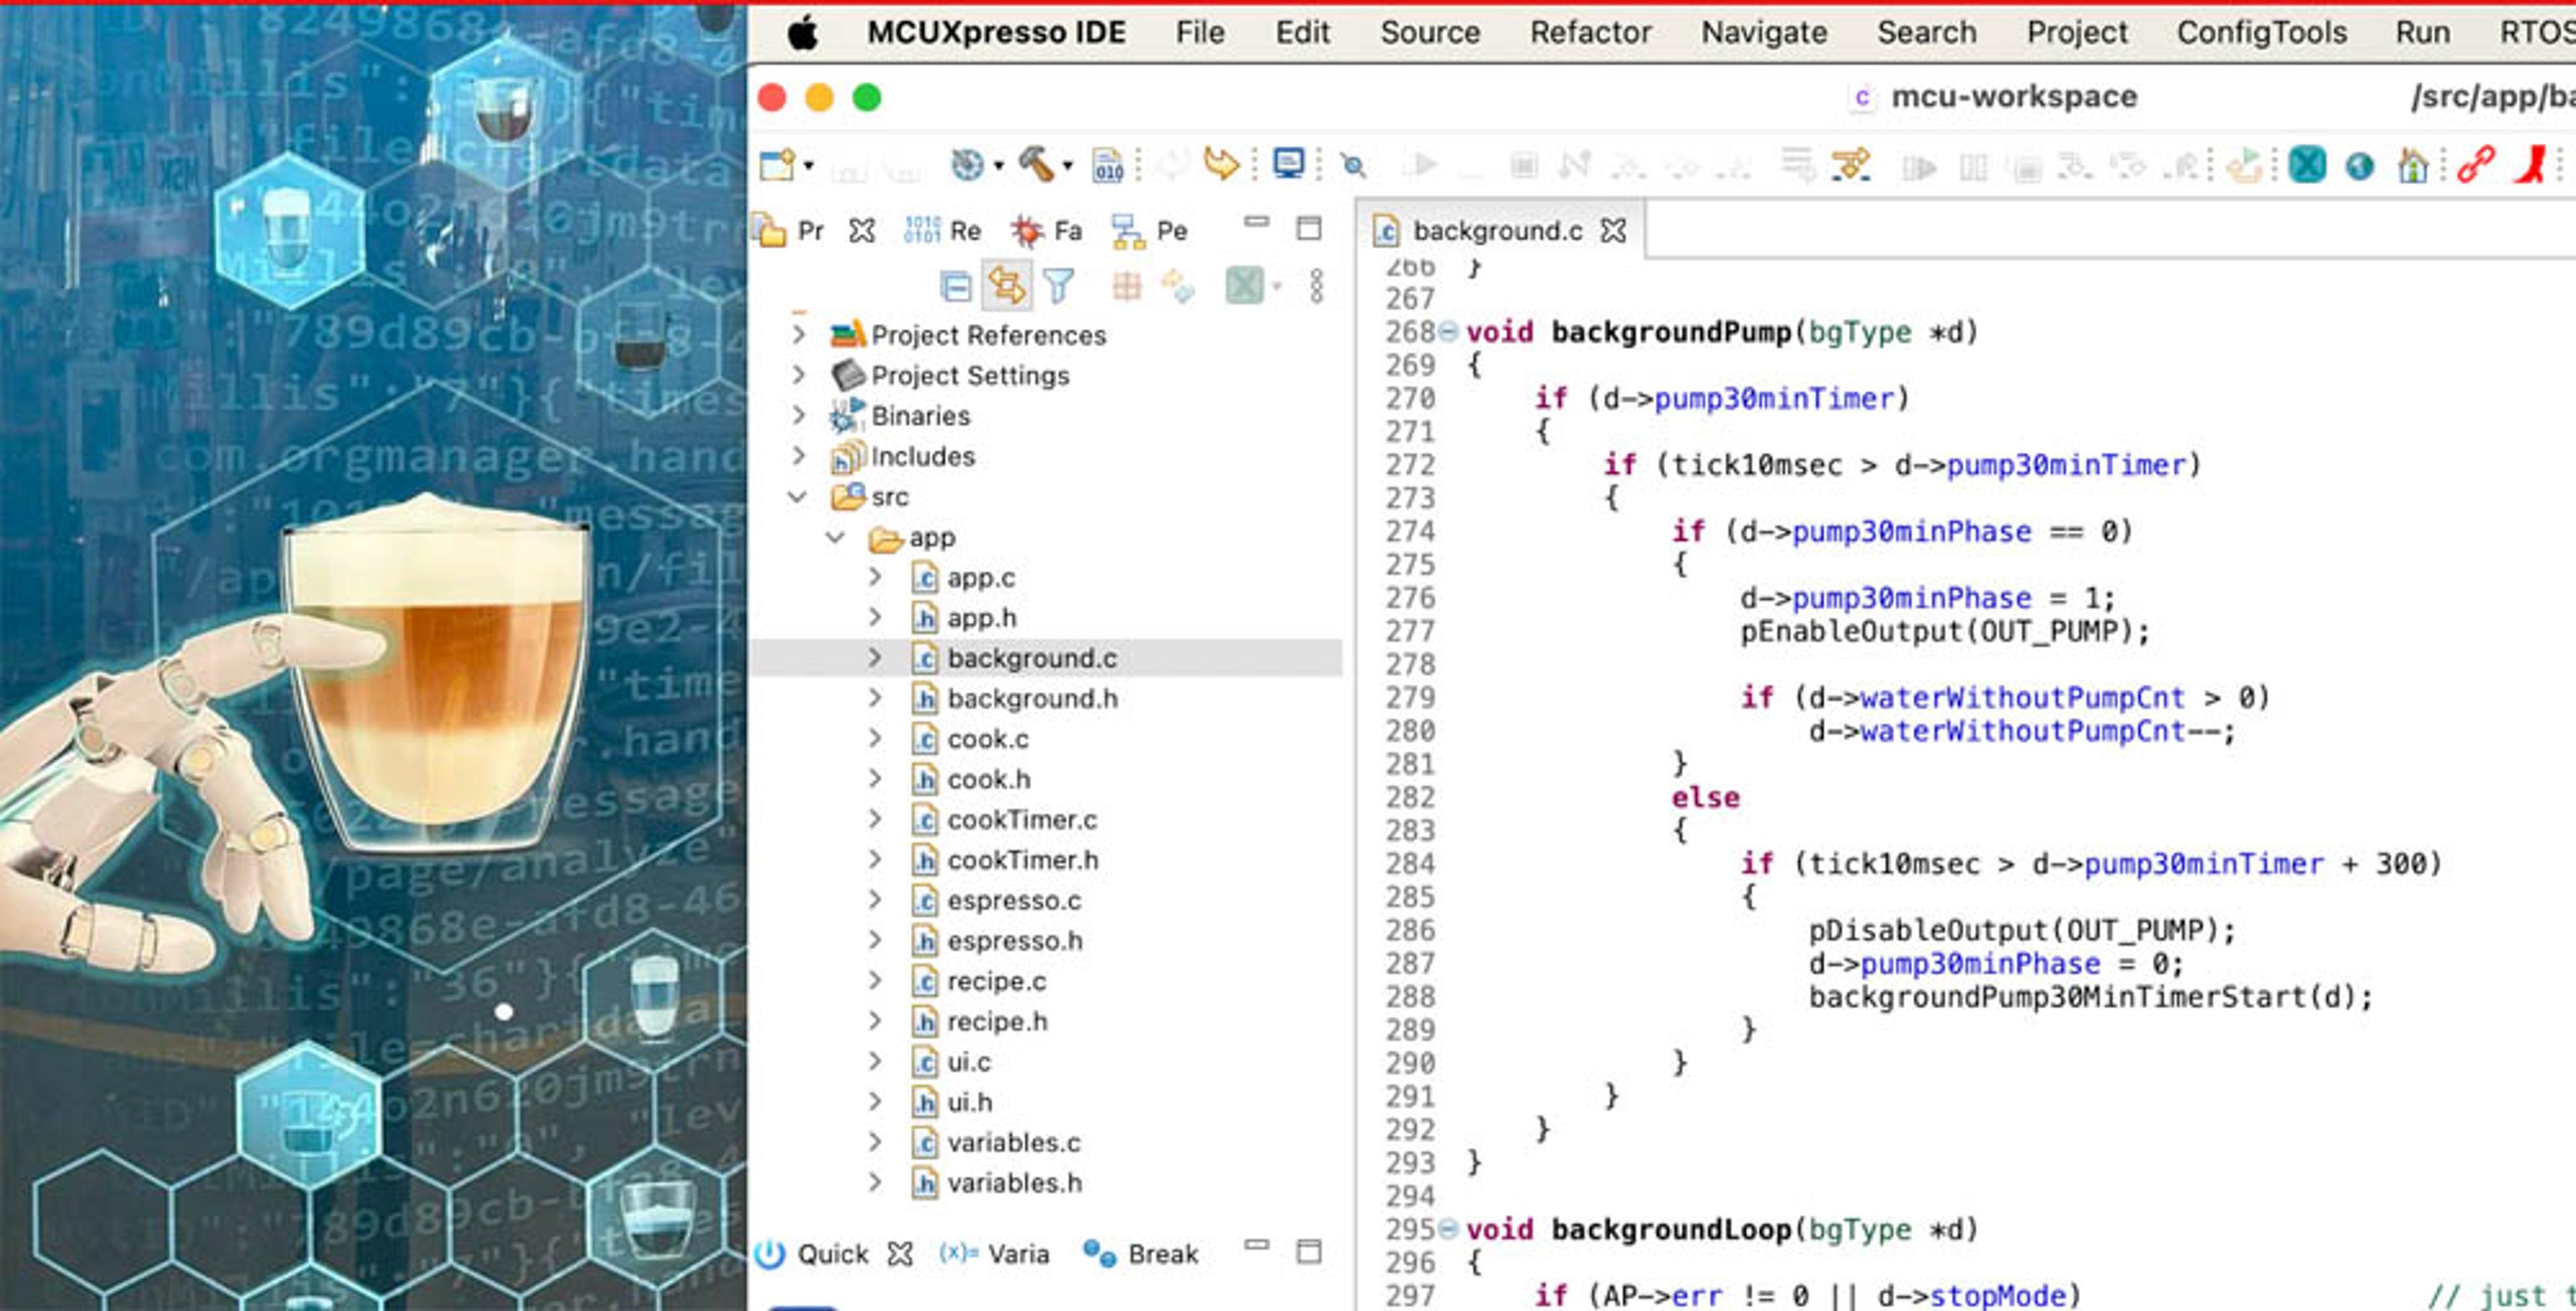Click the hammer build icon
2576x1311 pixels.
click(1036, 164)
